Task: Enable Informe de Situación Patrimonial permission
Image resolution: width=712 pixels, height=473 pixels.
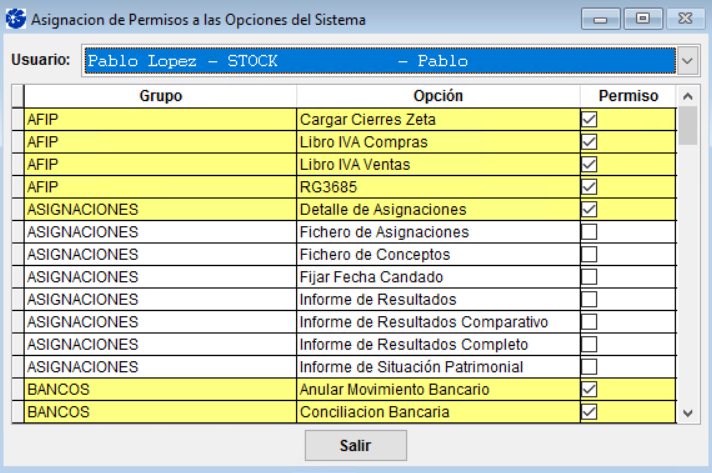Action: click(589, 367)
